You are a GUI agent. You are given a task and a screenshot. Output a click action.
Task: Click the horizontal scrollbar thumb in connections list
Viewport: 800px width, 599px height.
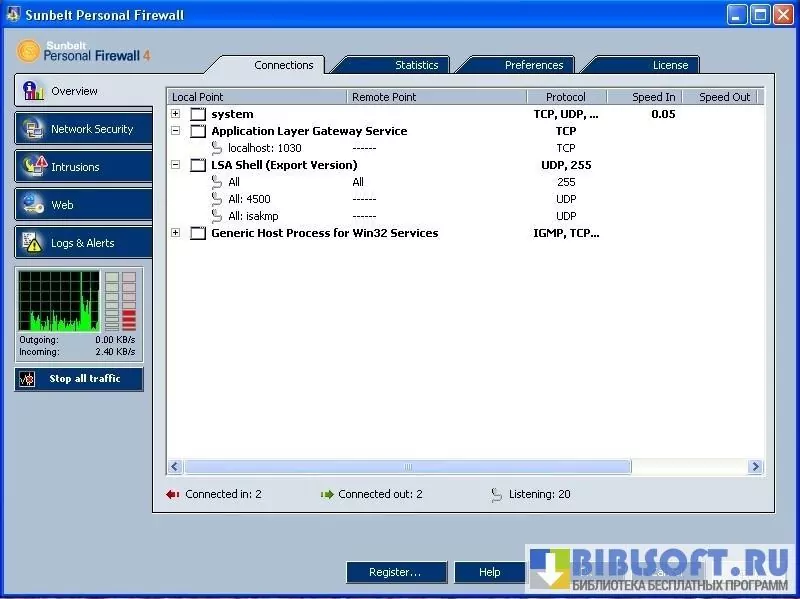coord(407,467)
